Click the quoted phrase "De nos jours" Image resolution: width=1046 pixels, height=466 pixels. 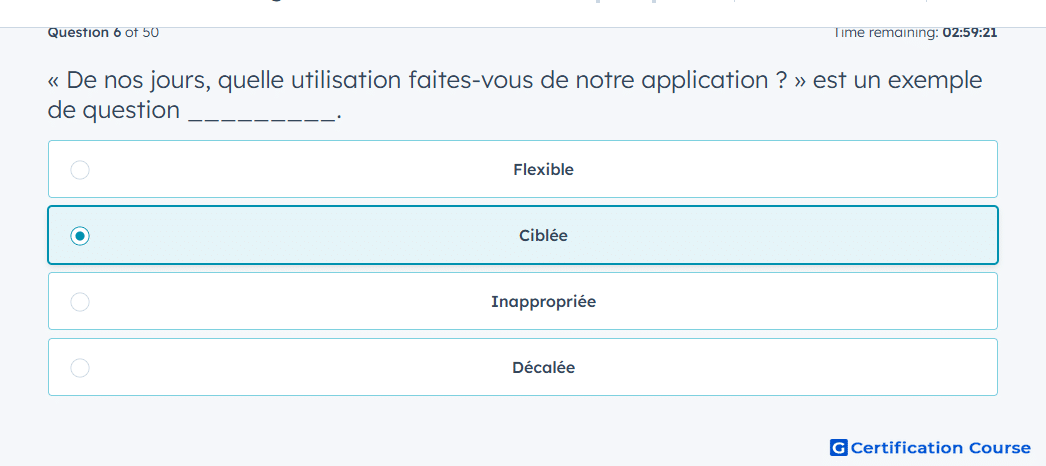pyautogui.click(x=139, y=81)
